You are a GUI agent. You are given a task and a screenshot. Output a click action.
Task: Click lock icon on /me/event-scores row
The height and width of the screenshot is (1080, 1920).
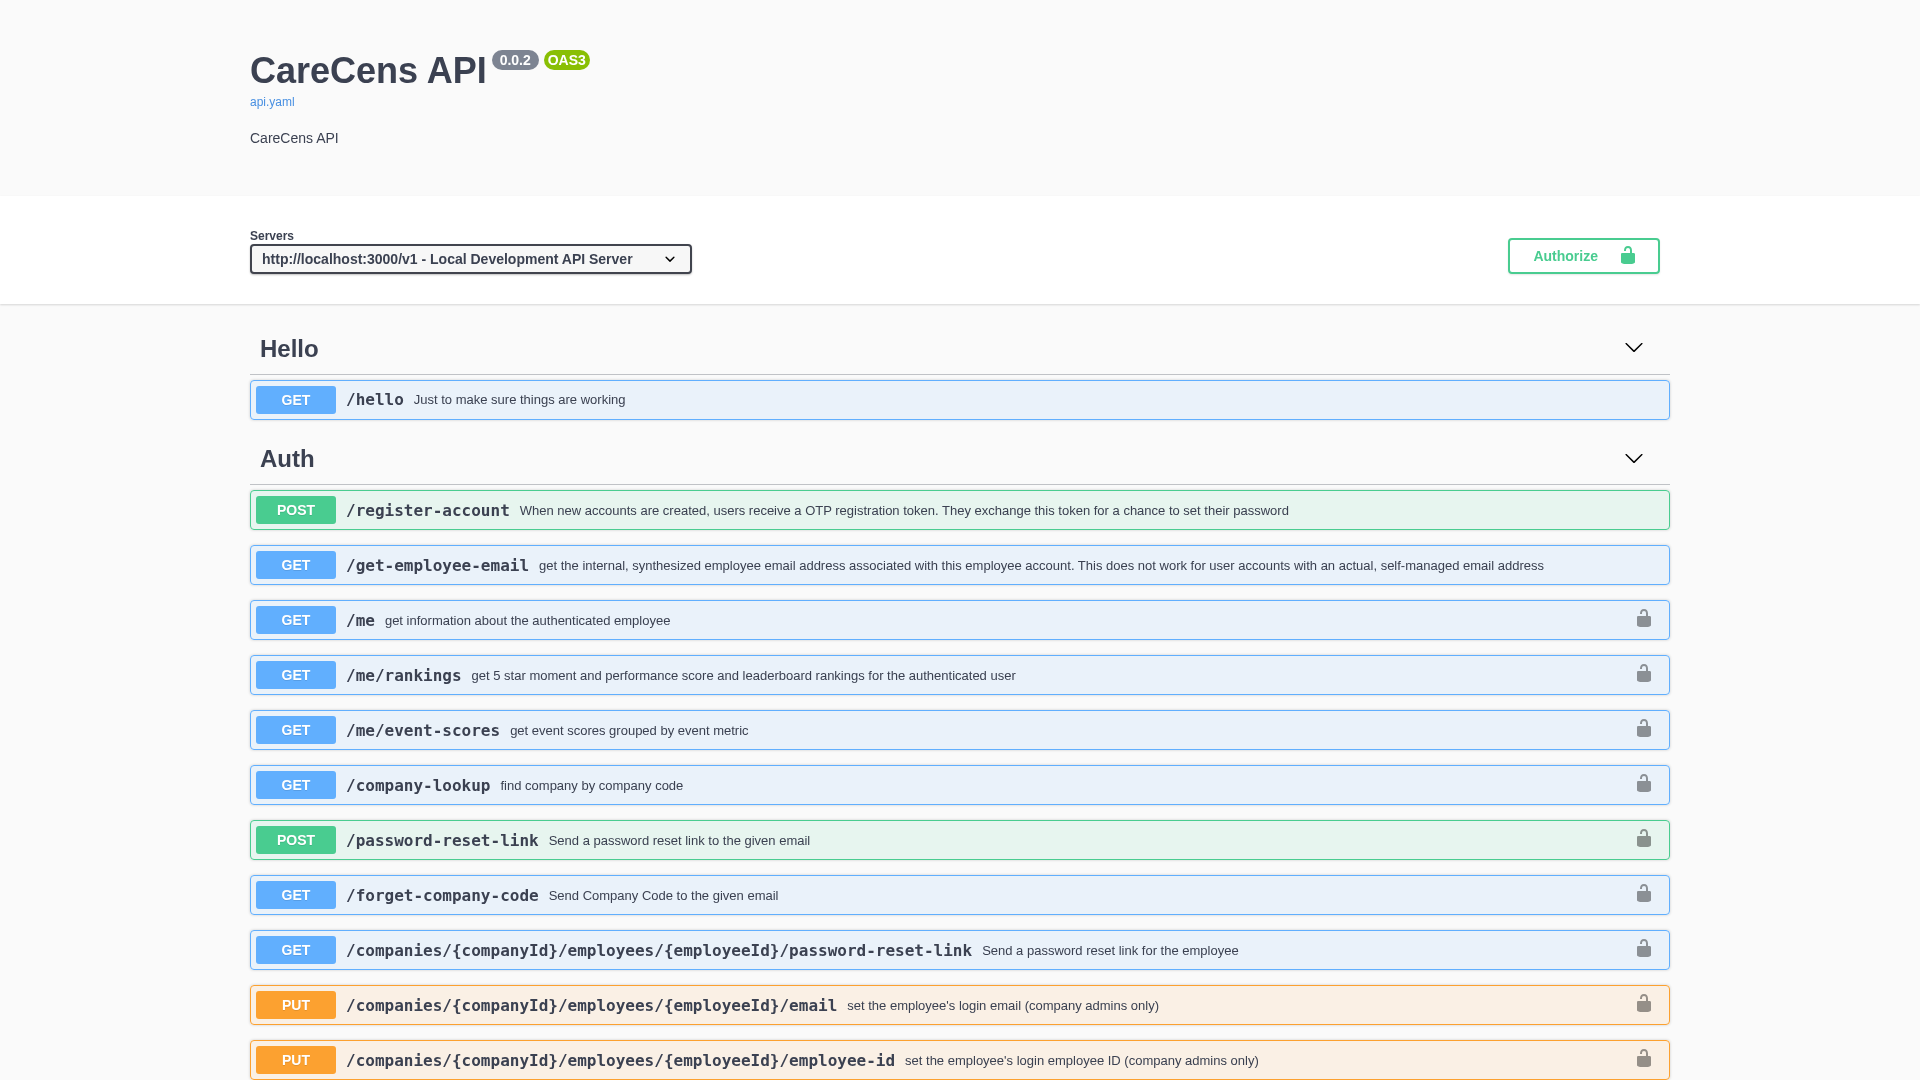click(1643, 729)
